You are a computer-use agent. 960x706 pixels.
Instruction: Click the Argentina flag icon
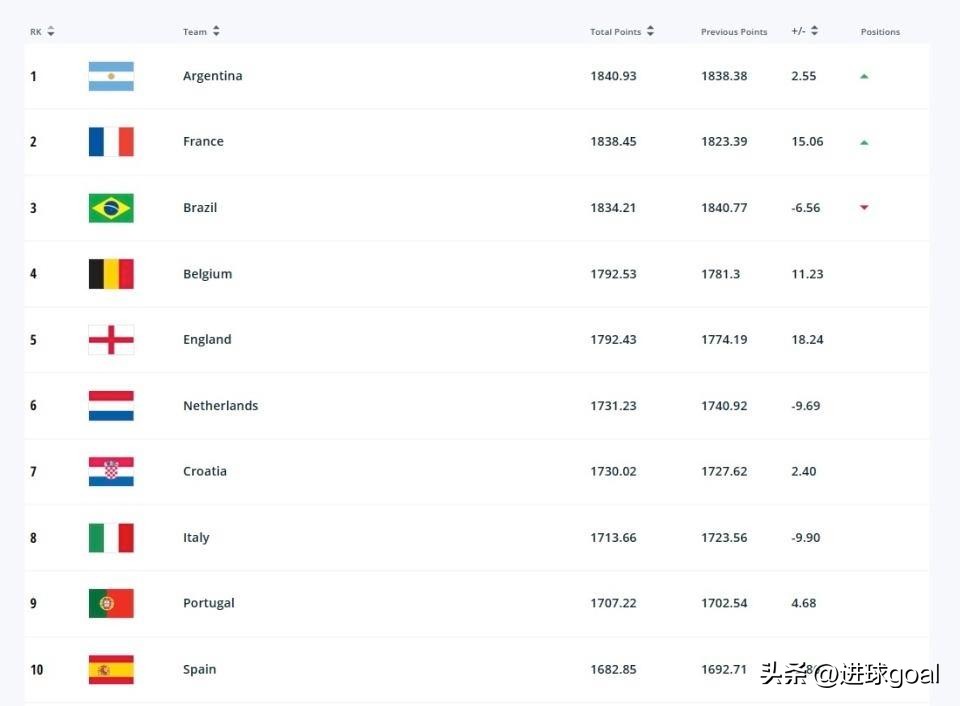point(111,76)
